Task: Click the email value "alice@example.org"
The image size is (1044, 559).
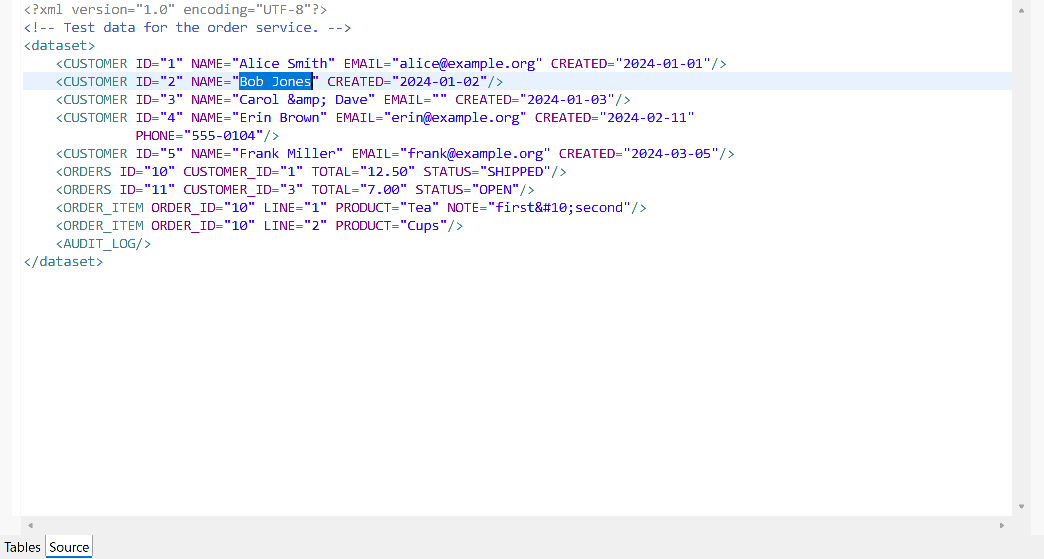Action: (x=467, y=63)
